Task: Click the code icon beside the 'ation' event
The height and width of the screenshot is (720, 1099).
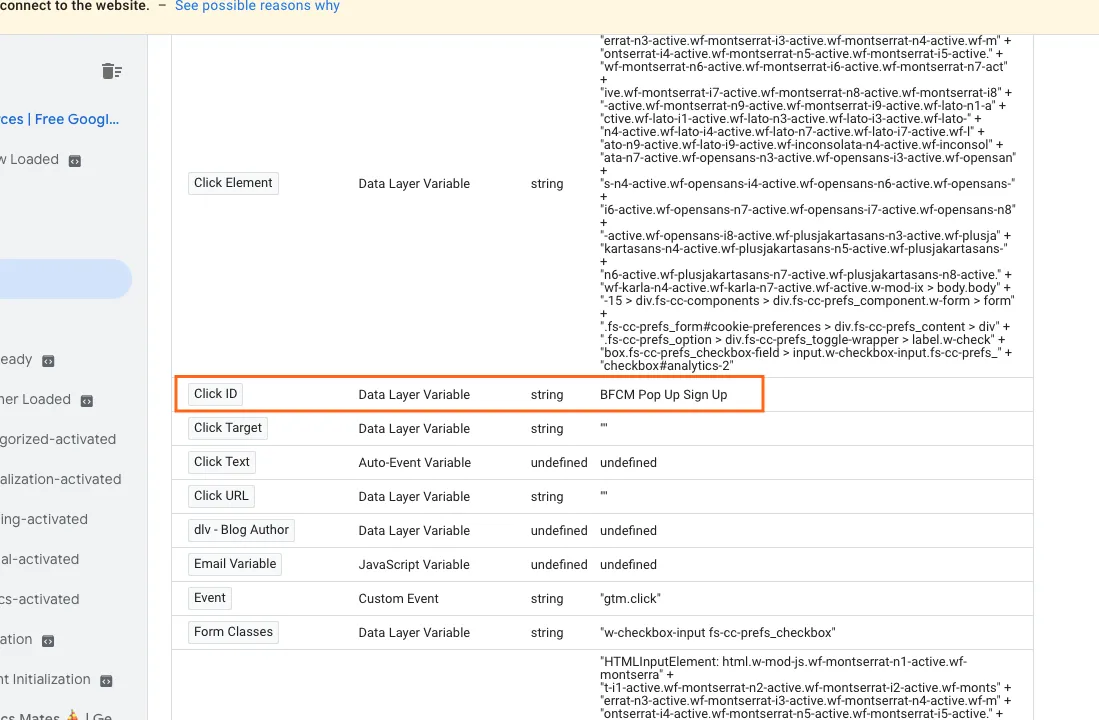Action: [x=48, y=641]
